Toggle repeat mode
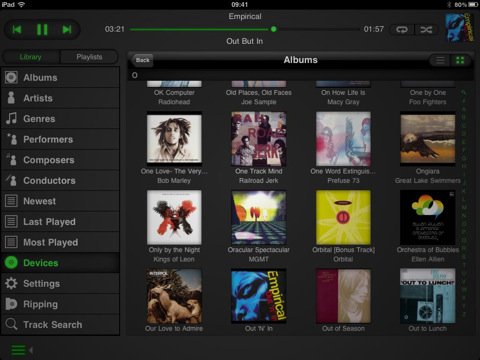Screen dimensions: 480x360 pyautogui.click(x=402, y=30)
